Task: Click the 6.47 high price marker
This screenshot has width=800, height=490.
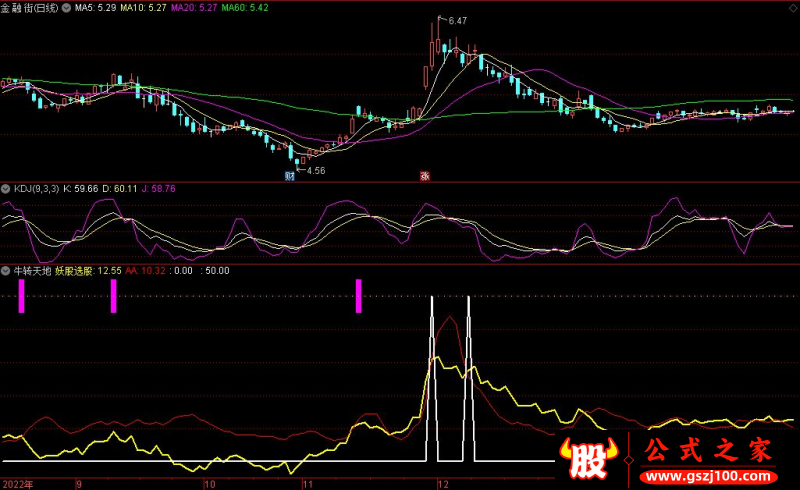Action: (x=457, y=20)
